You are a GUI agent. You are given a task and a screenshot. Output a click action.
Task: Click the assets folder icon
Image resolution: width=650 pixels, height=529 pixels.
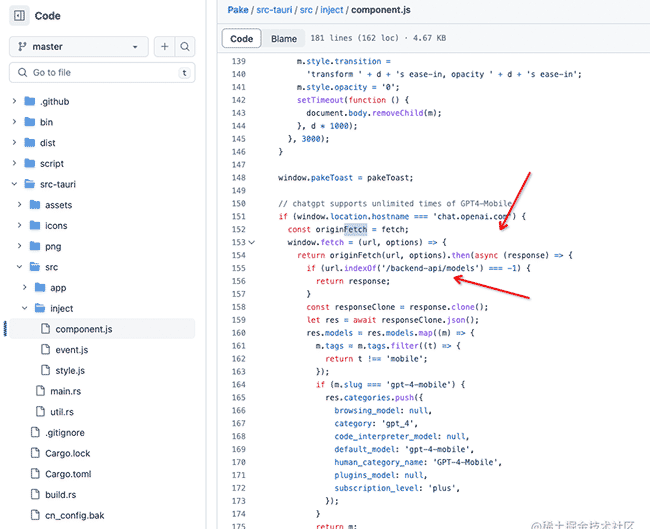[35, 205]
